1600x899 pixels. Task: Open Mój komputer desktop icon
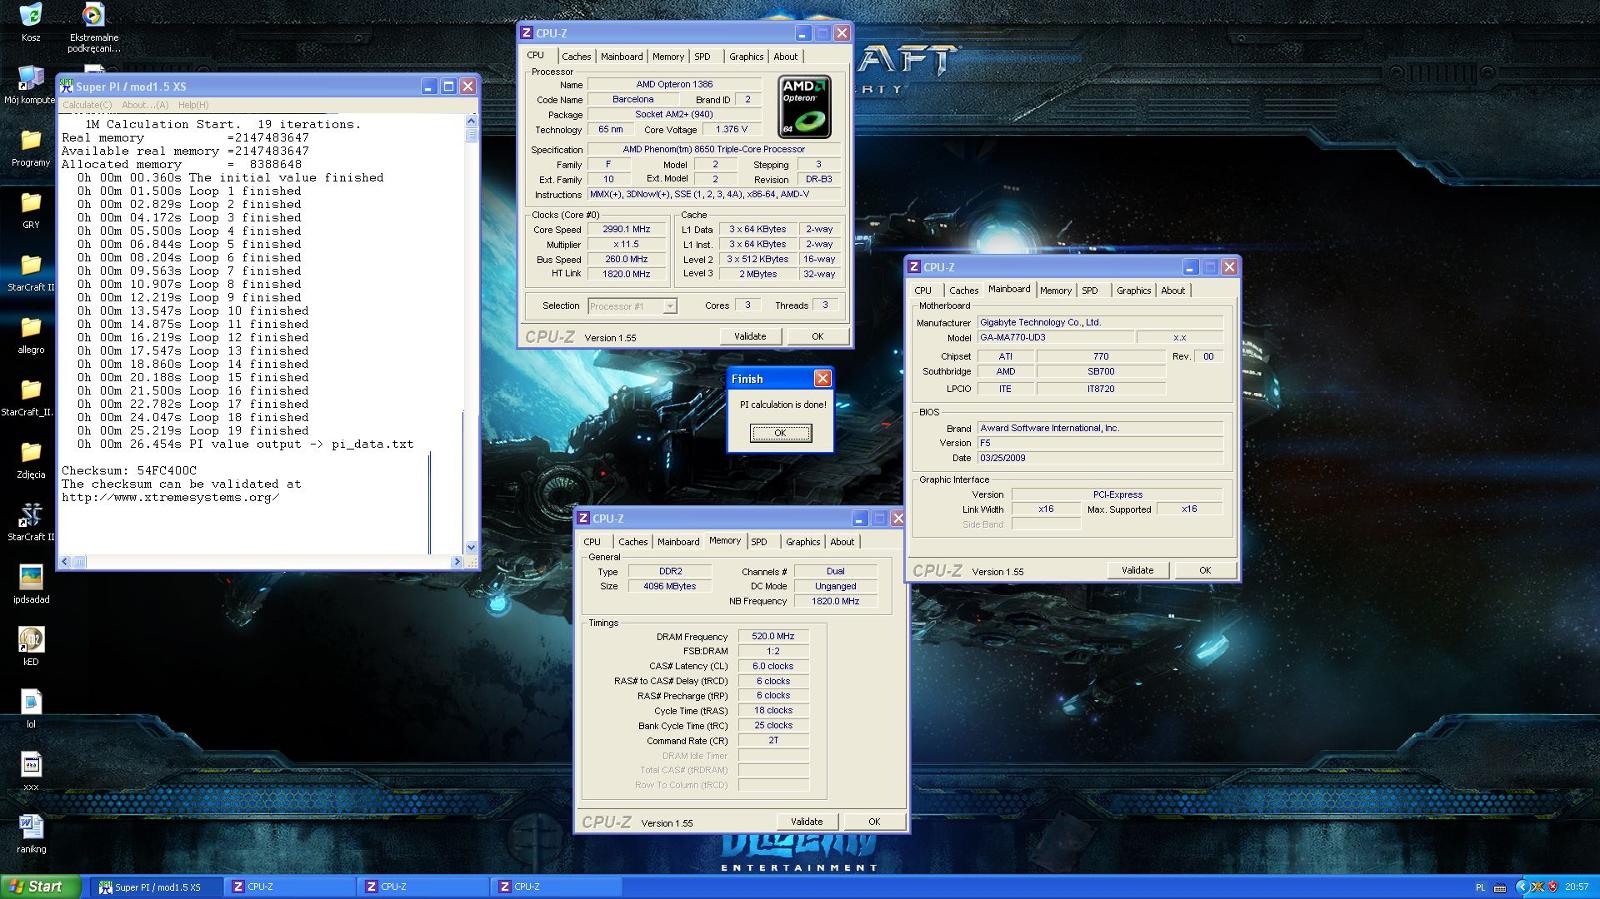click(x=31, y=78)
